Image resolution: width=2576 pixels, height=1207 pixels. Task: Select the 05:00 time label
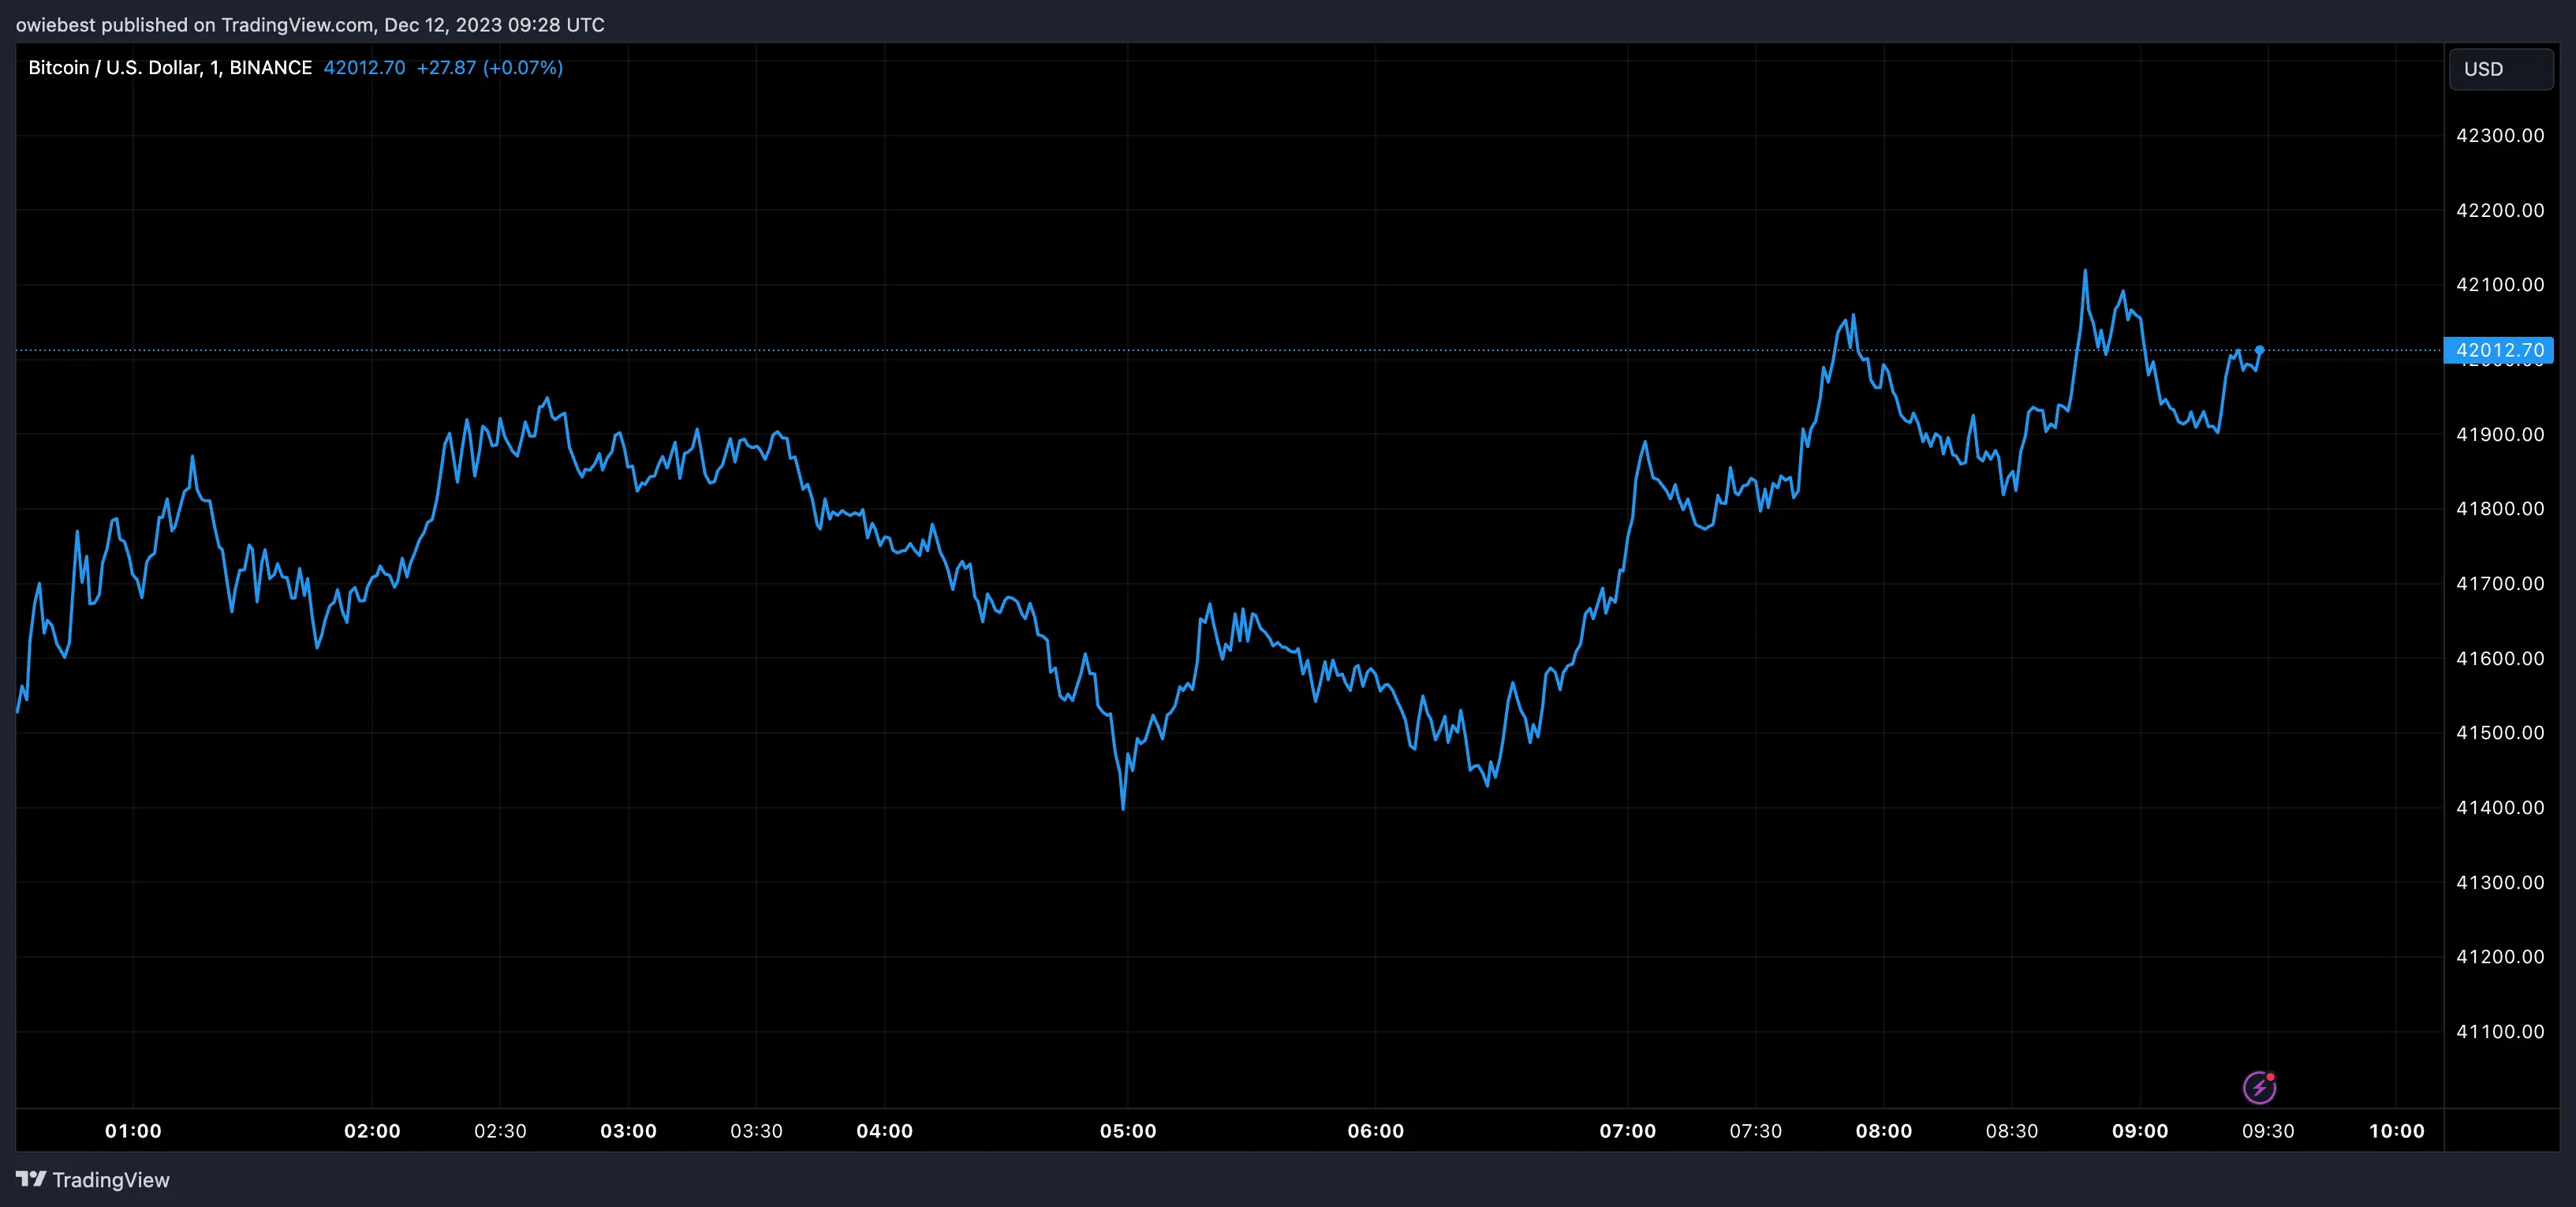(1129, 1131)
